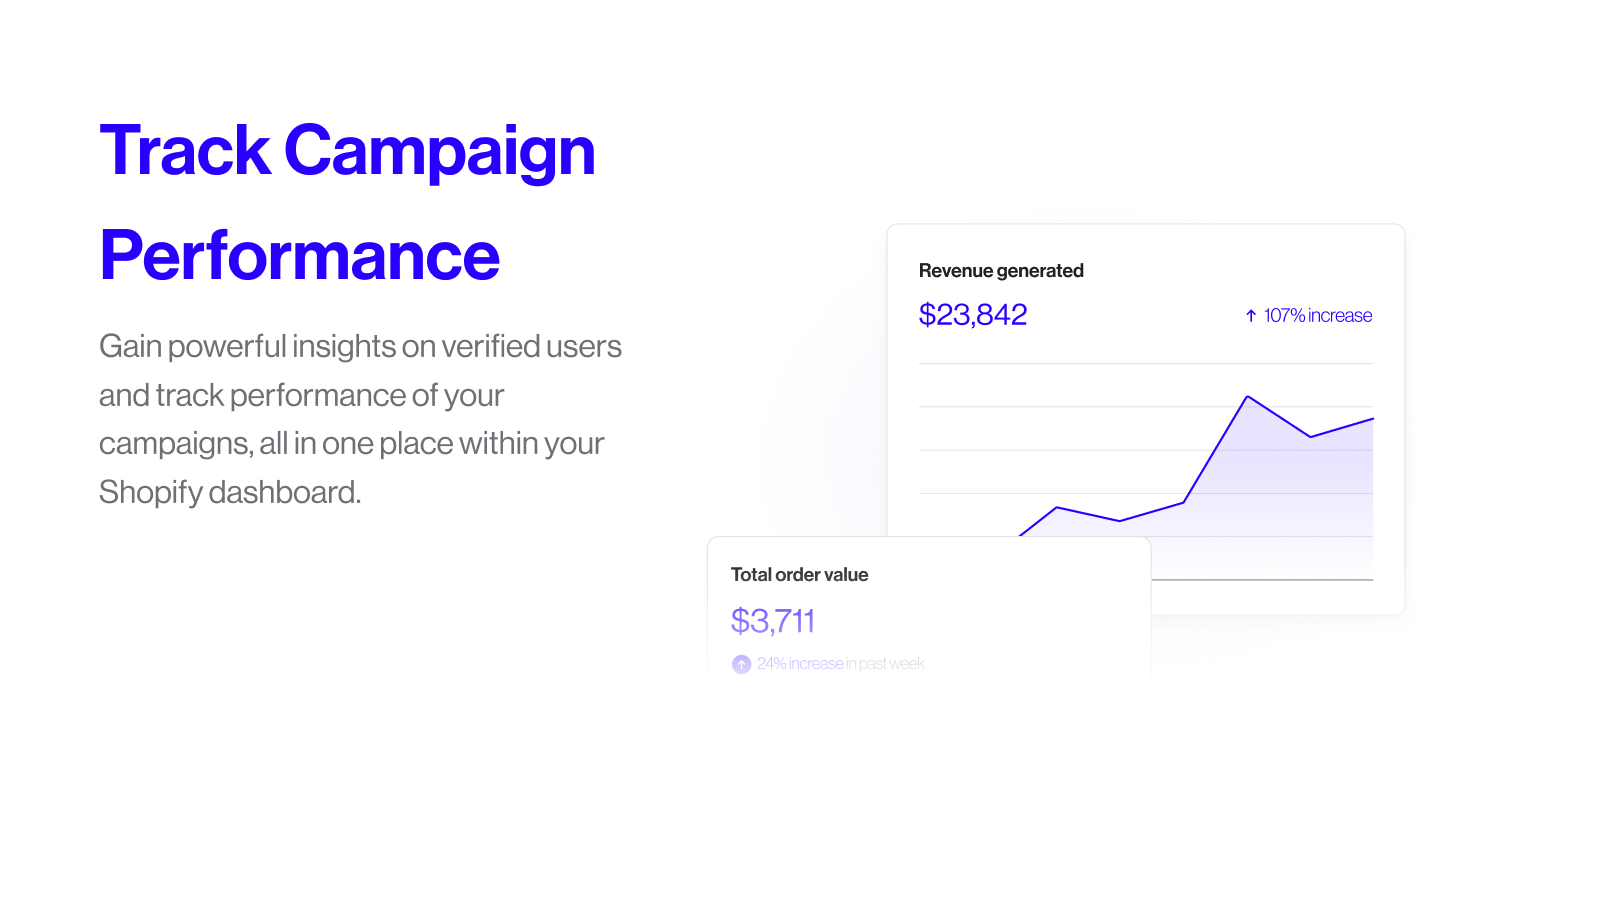Click the words "verified users" in the description
This screenshot has width=1600, height=900.
pos(531,347)
